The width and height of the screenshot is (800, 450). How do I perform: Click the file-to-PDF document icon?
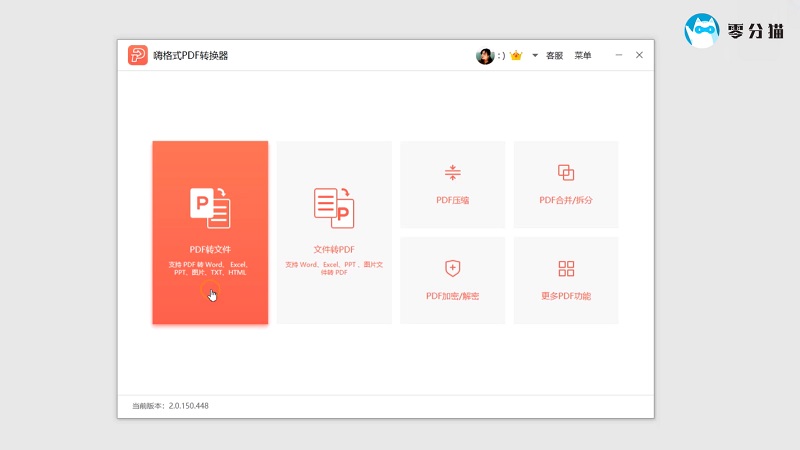[334, 208]
